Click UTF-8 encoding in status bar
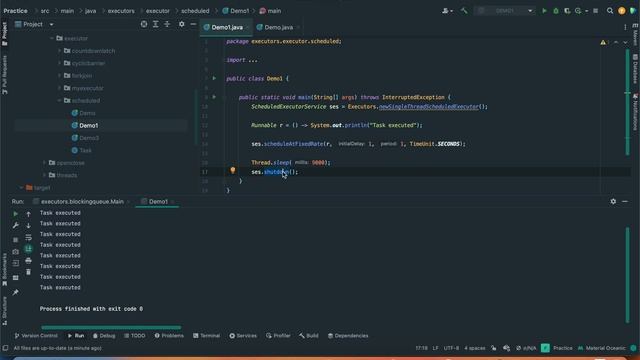This screenshot has width=640, height=360. (x=451, y=348)
